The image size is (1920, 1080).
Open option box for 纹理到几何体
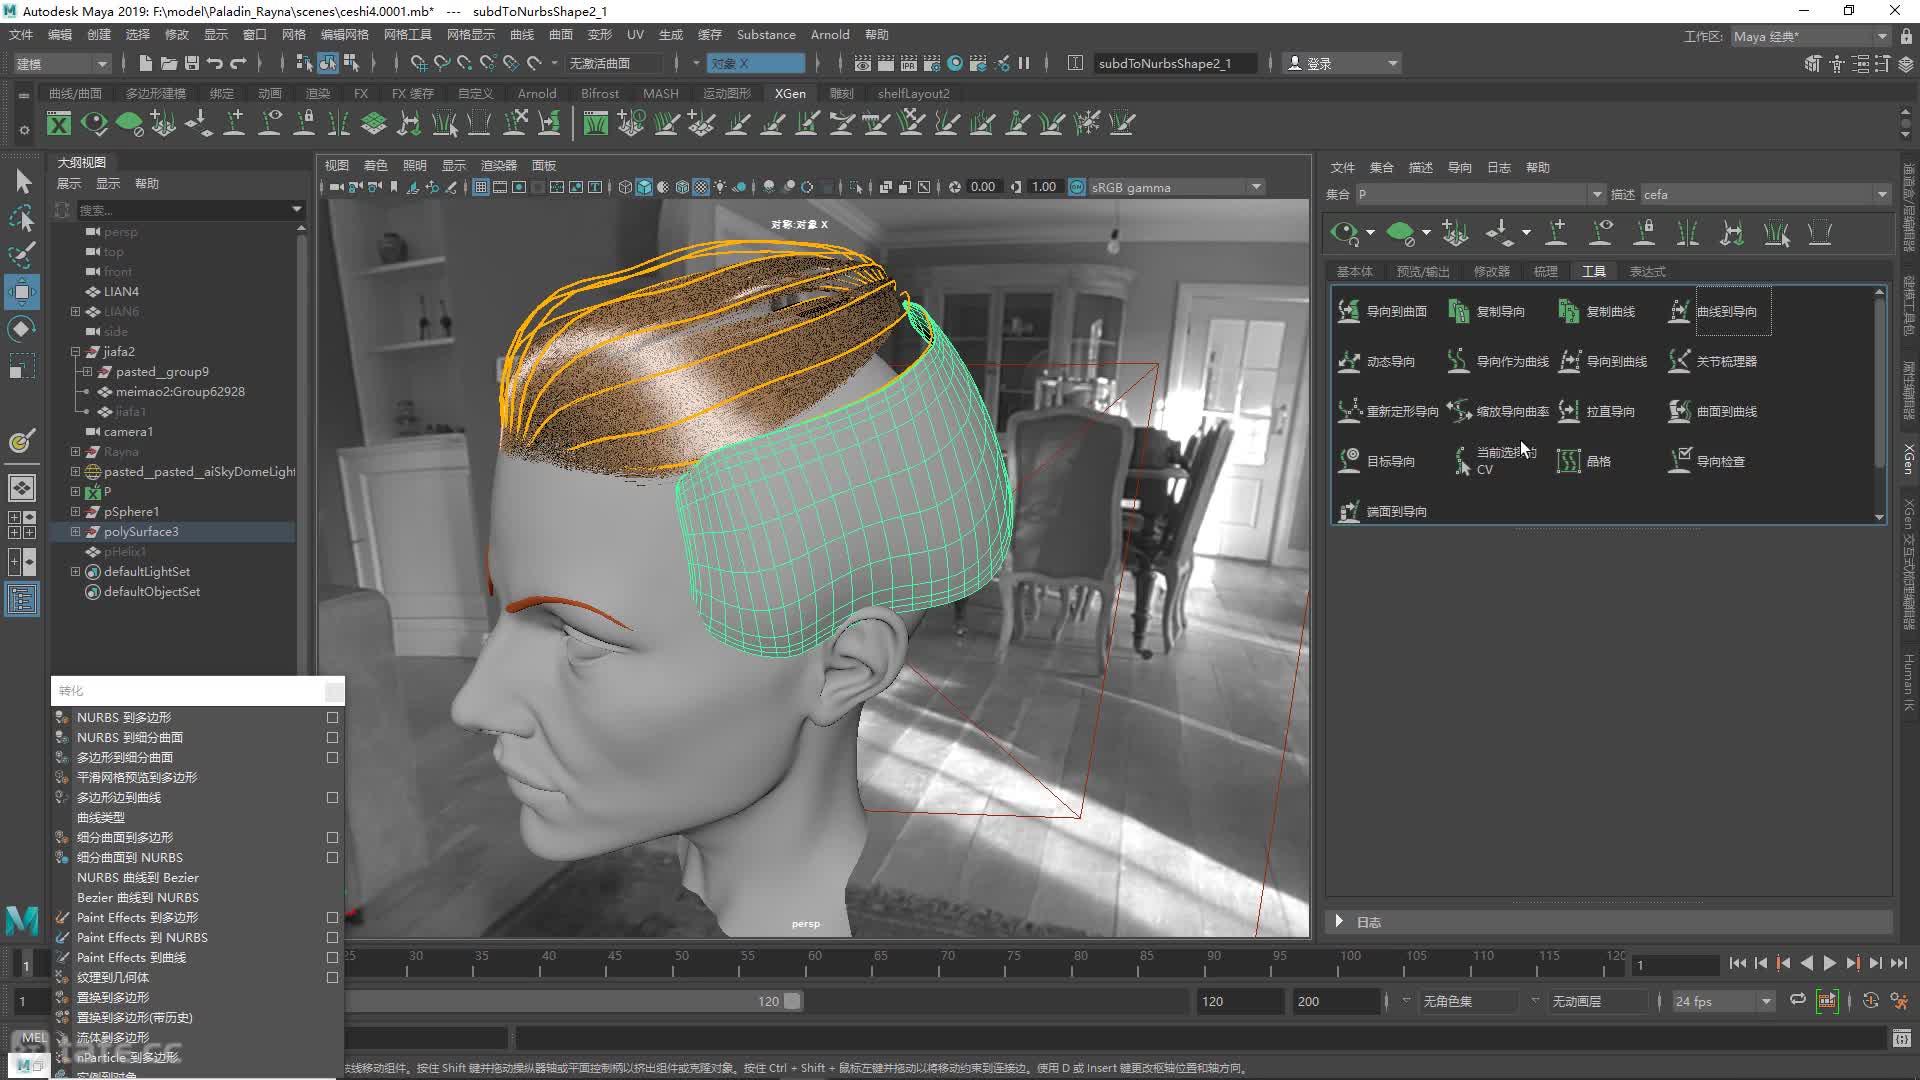333,977
